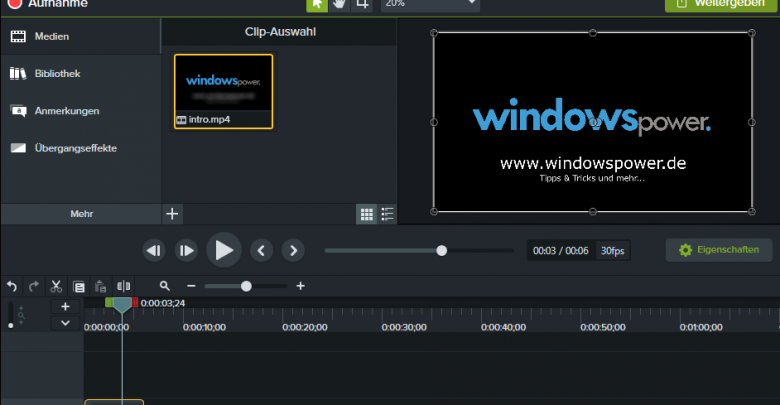Click the green selection start handle
Viewport: 780px width, 405px height.
[x=109, y=302]
